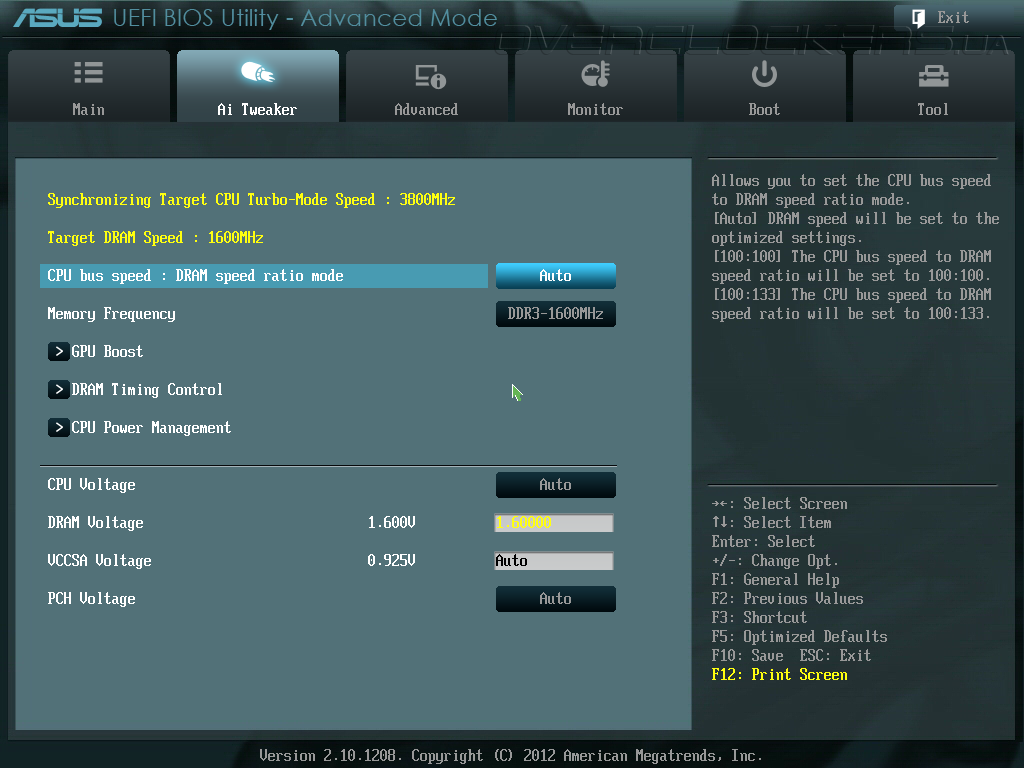Click the Monitor tab gauge icon
The image size is (1024, 768).
[595, 74]
